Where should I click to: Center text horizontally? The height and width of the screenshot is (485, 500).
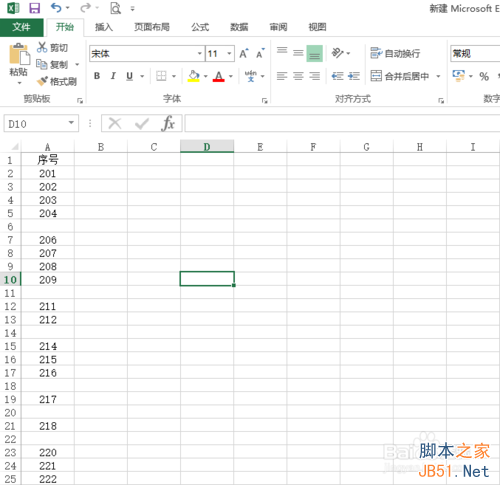coord(298,76)
